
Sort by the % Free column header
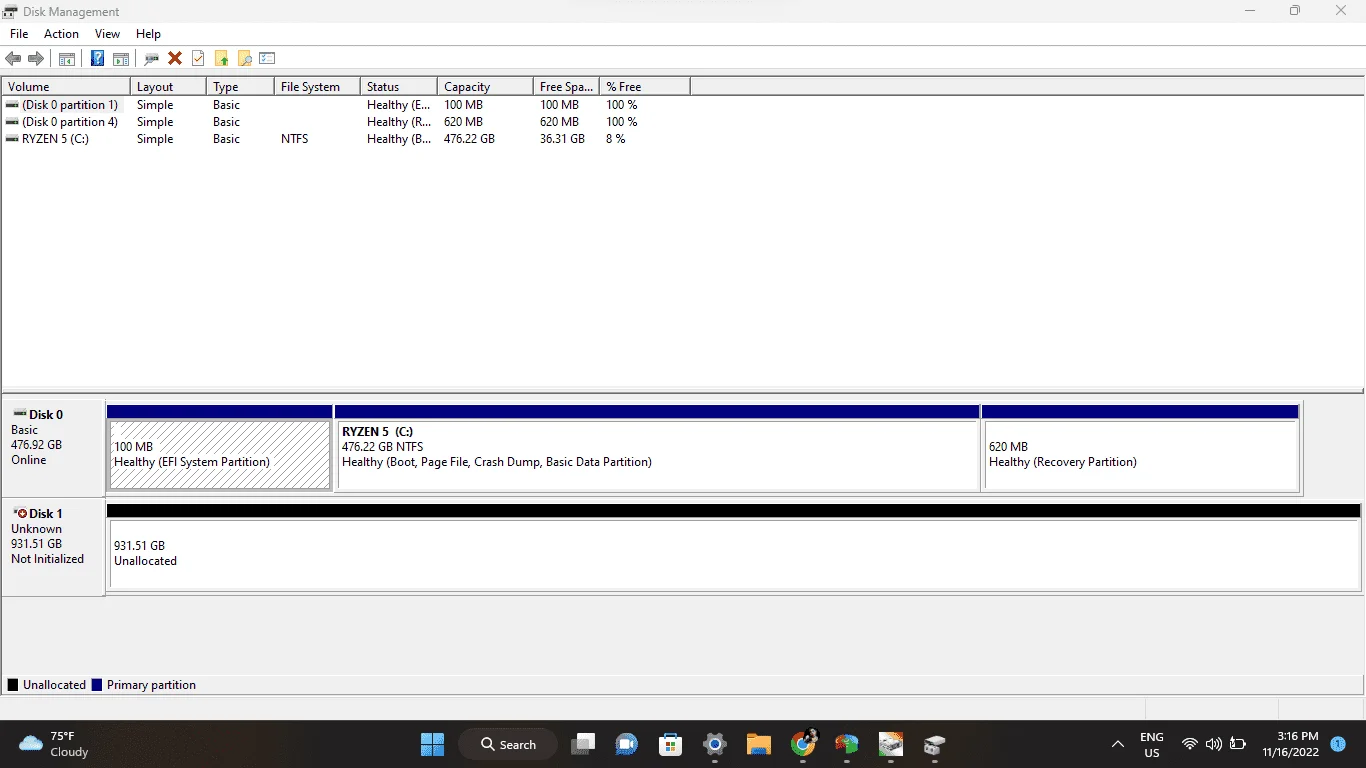coord(645,87)
